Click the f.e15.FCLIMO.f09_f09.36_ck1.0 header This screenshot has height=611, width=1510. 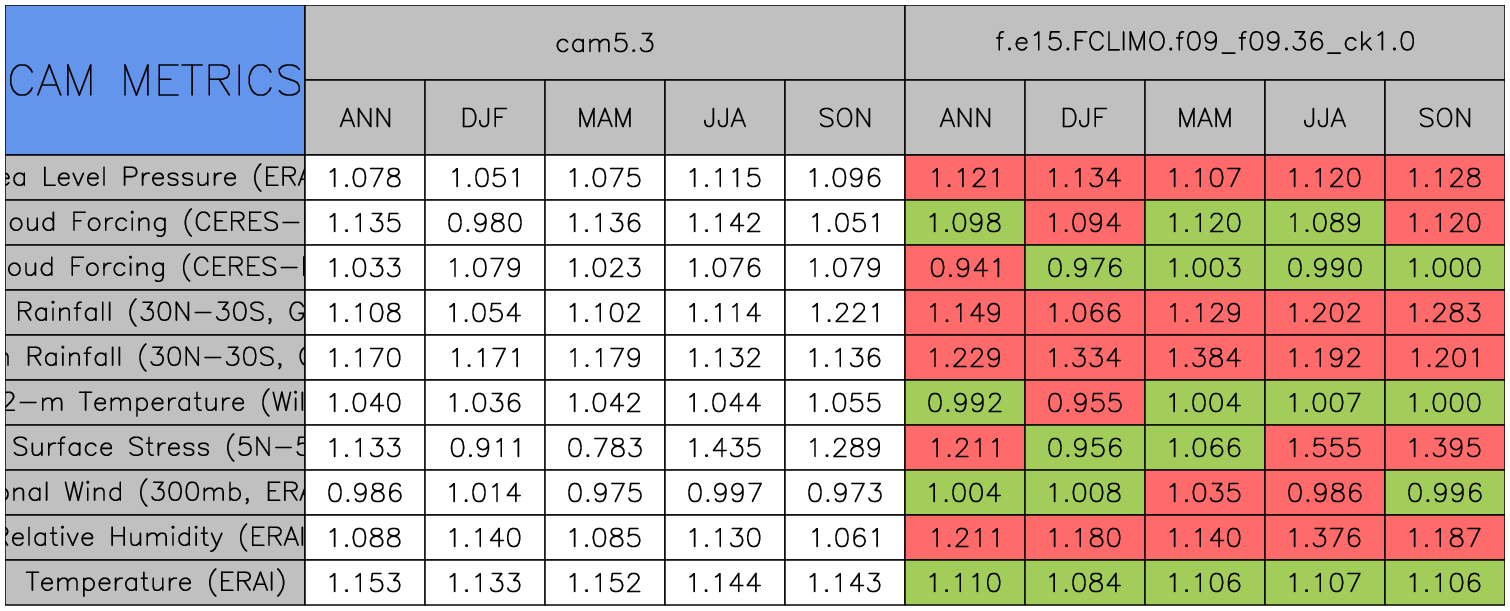1205,43
